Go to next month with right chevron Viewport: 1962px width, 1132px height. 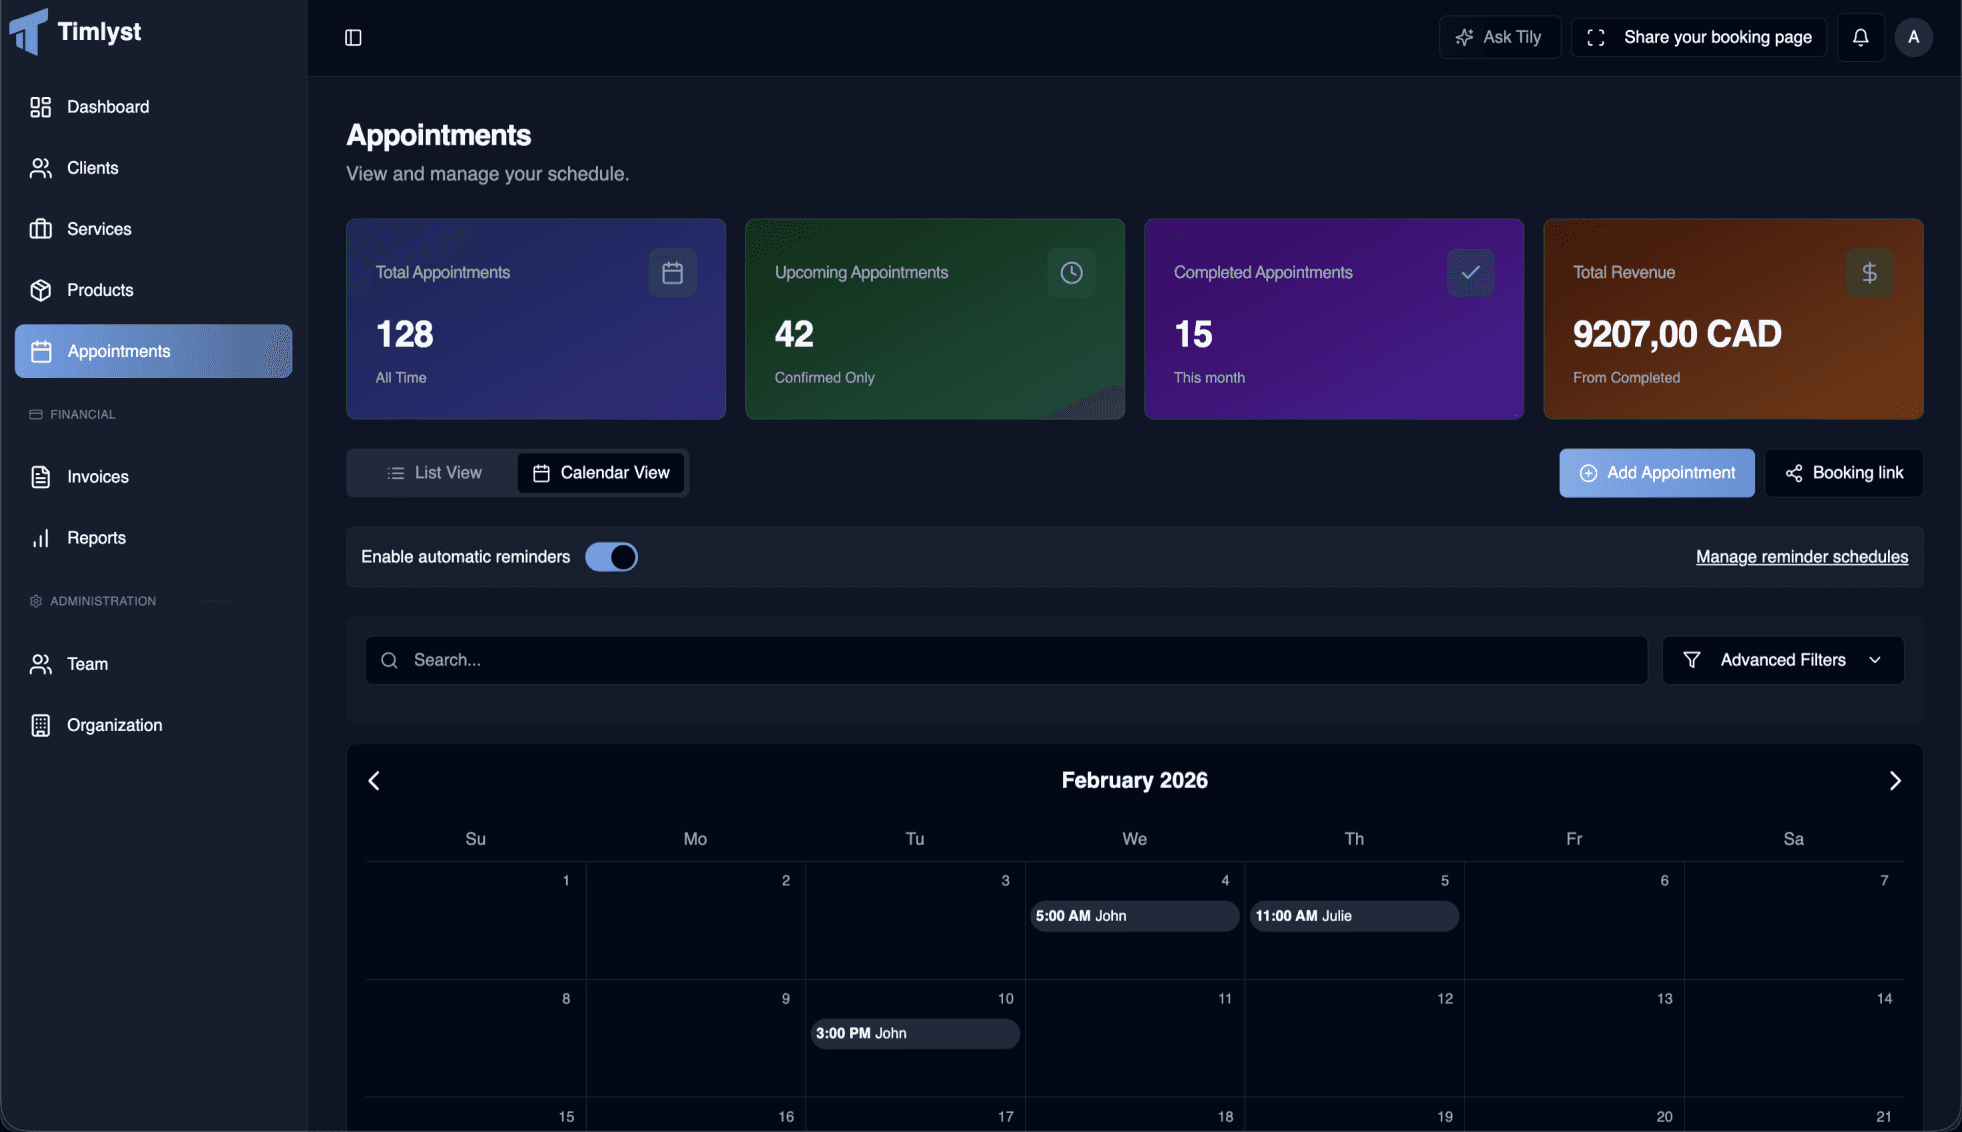click(1895, 781)
